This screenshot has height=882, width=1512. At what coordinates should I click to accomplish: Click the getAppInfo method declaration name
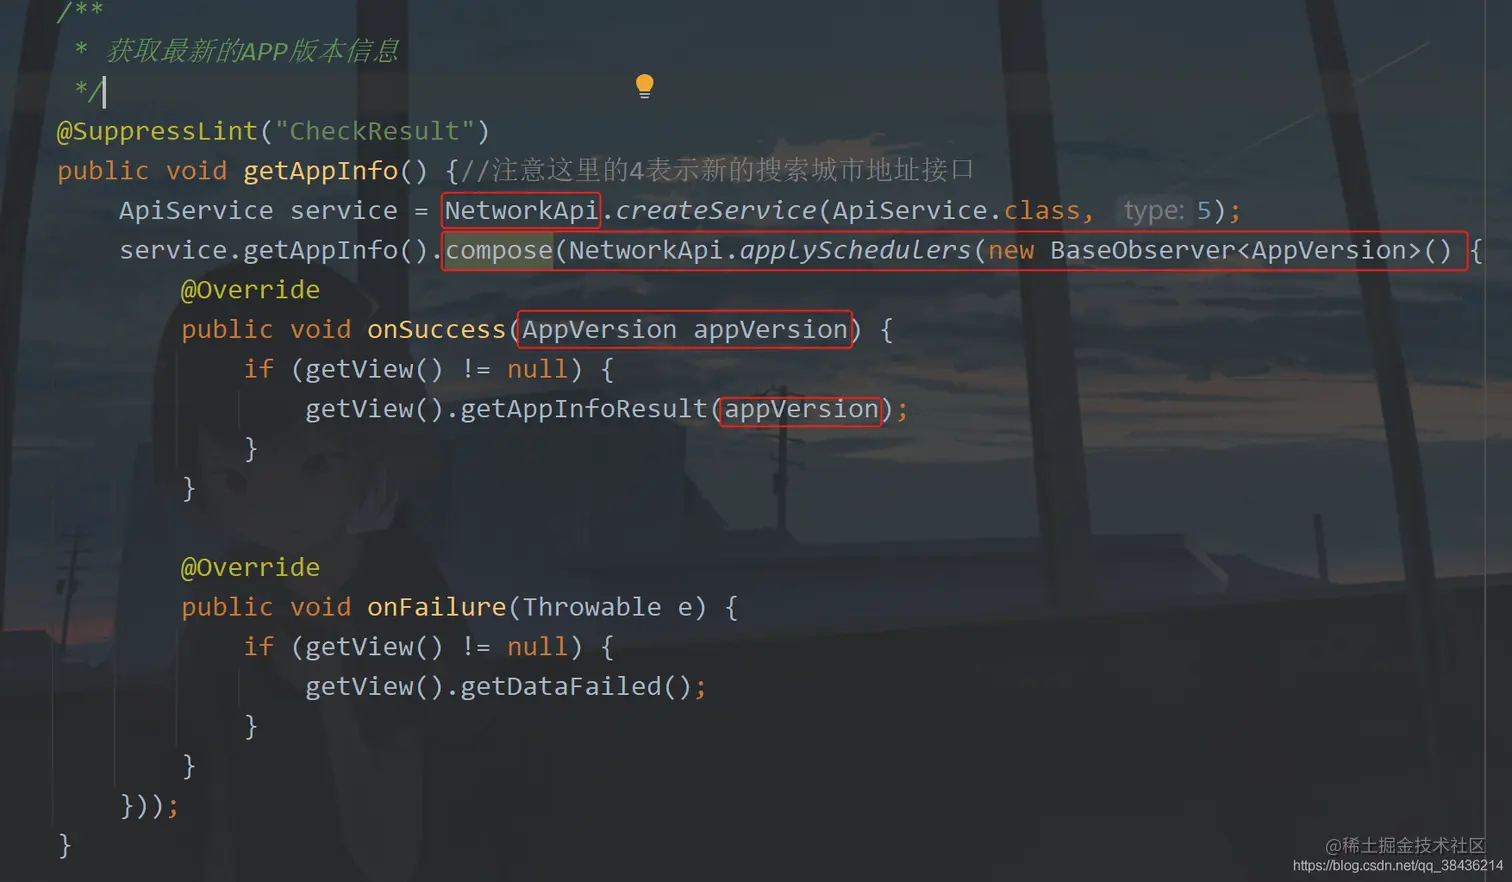coord(320,171)
